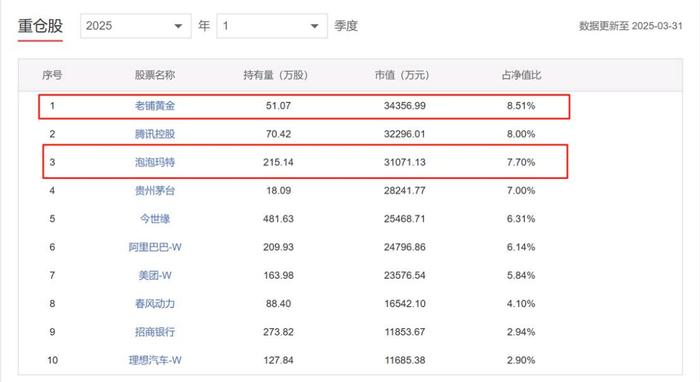Screen dimensions: 700x382
Task: Open the 春风动力 stock link
Action: 155,303
